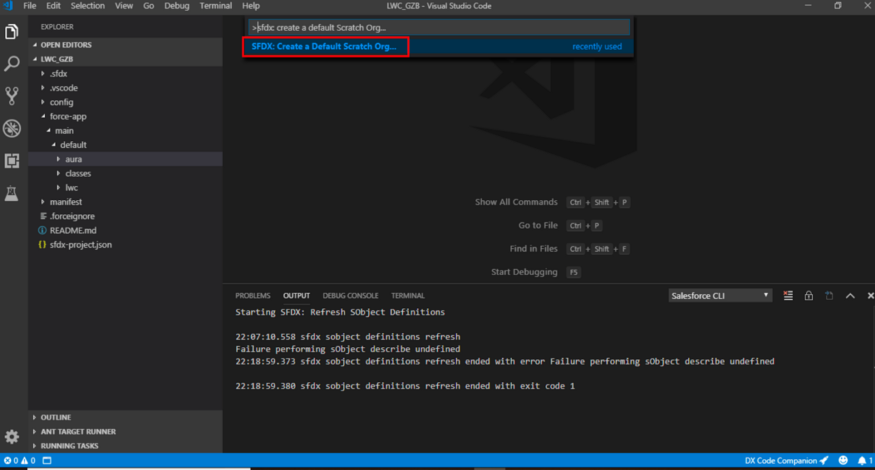Open the output log in editor
875x470 pixels.
pos(829,296)
